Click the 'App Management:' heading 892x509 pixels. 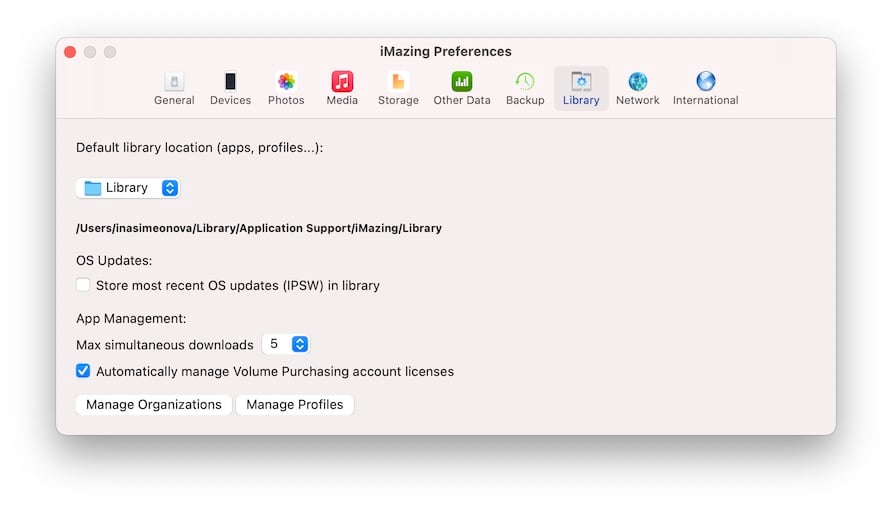coord(131,318)
